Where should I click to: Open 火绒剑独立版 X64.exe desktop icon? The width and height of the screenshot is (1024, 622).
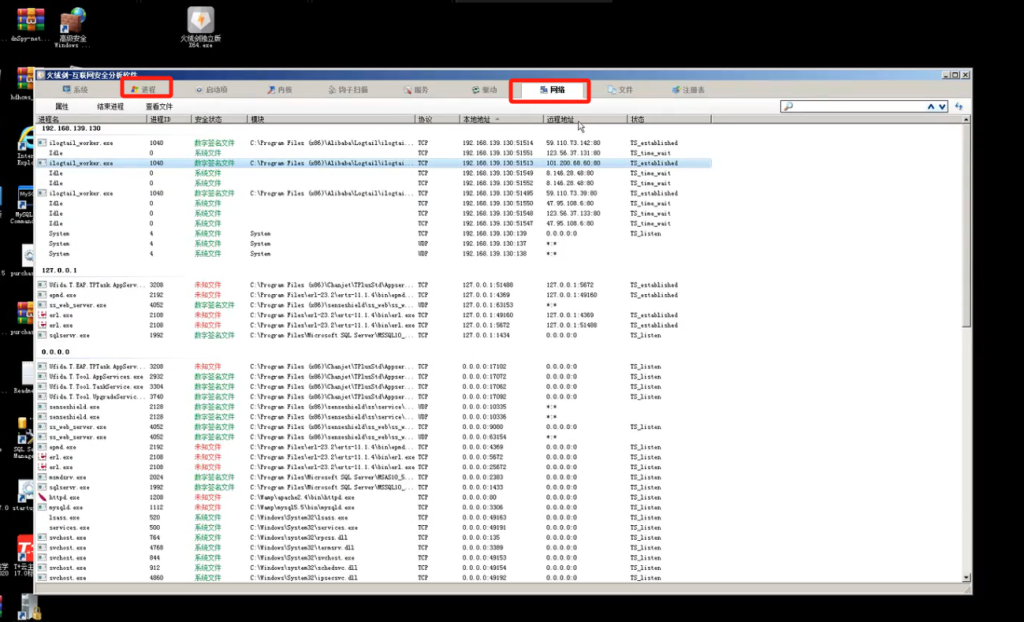(200, 29)
